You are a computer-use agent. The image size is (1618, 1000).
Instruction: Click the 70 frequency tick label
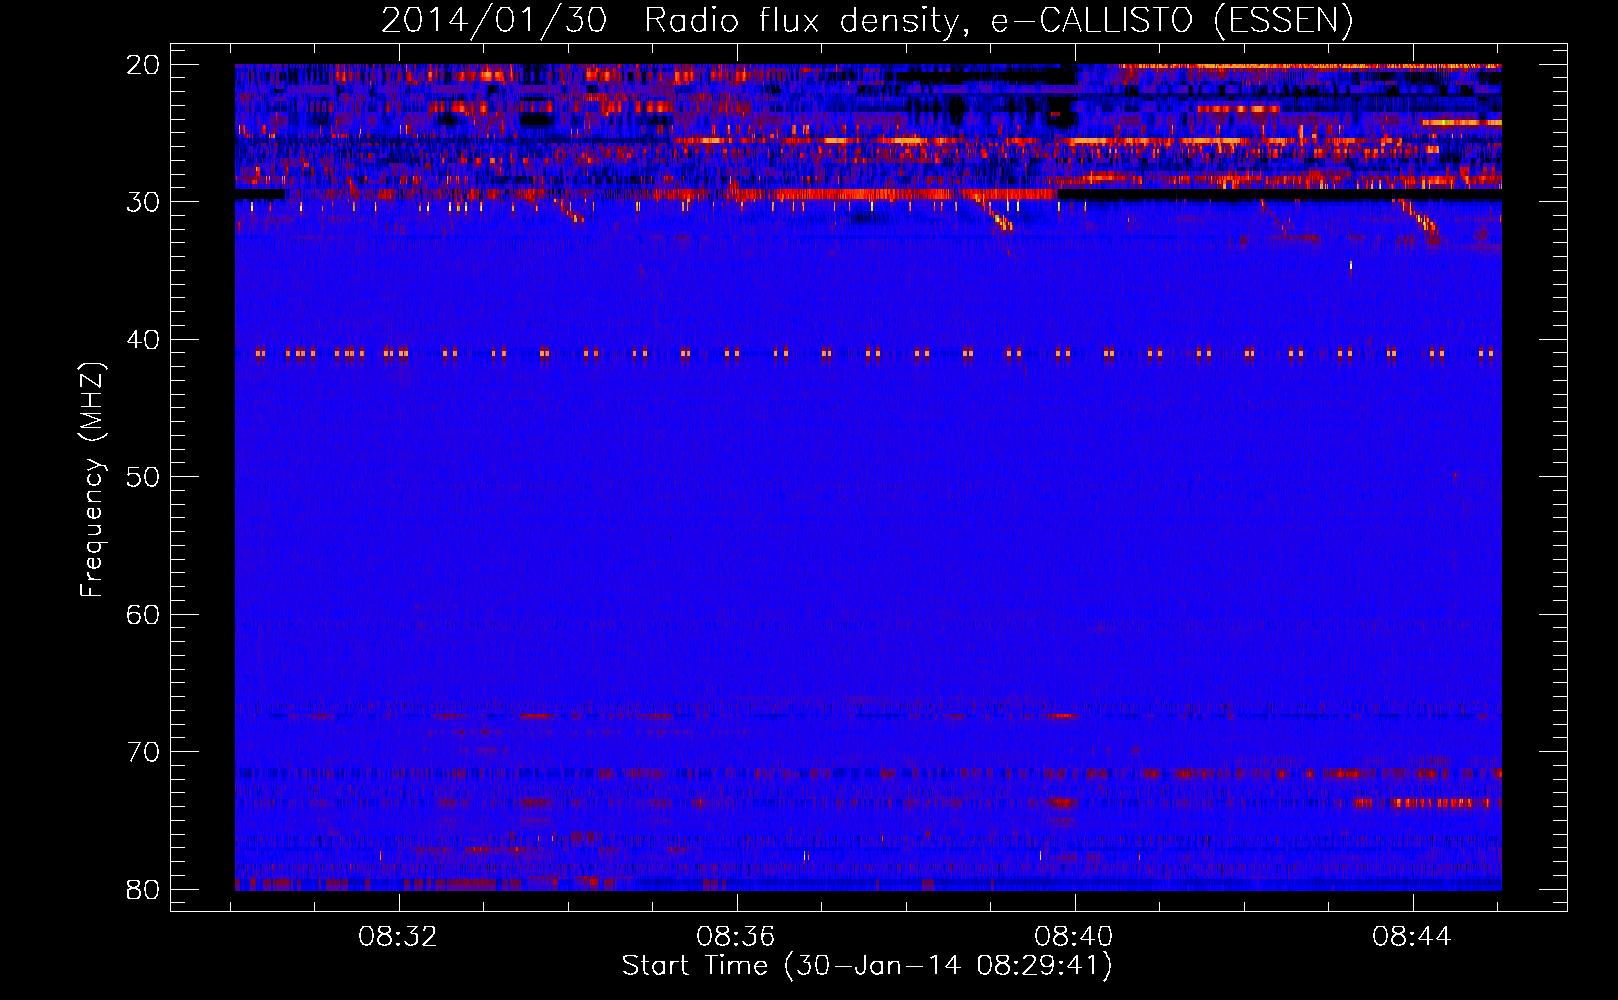pos(144,752)
